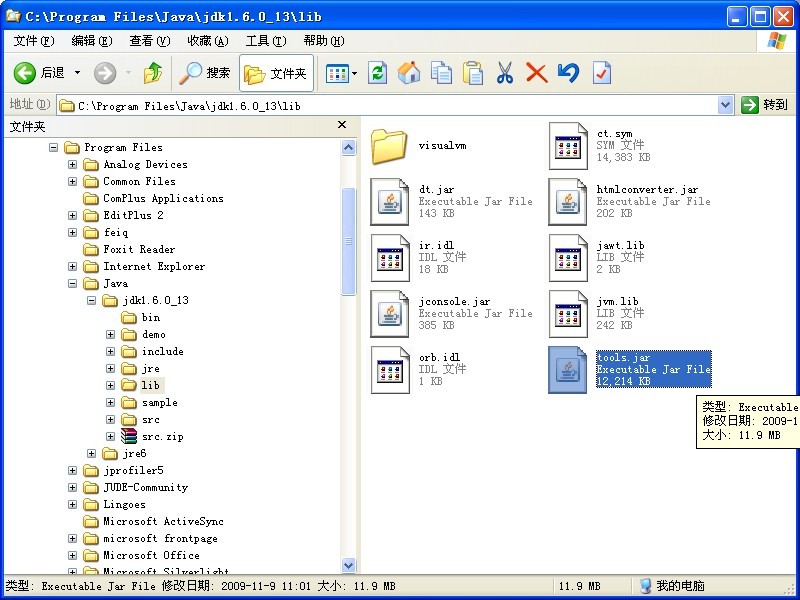Collapse the jdk1.6.0_13 tree node
This screenshot has height=600, width=800.
tap(91, 301)
